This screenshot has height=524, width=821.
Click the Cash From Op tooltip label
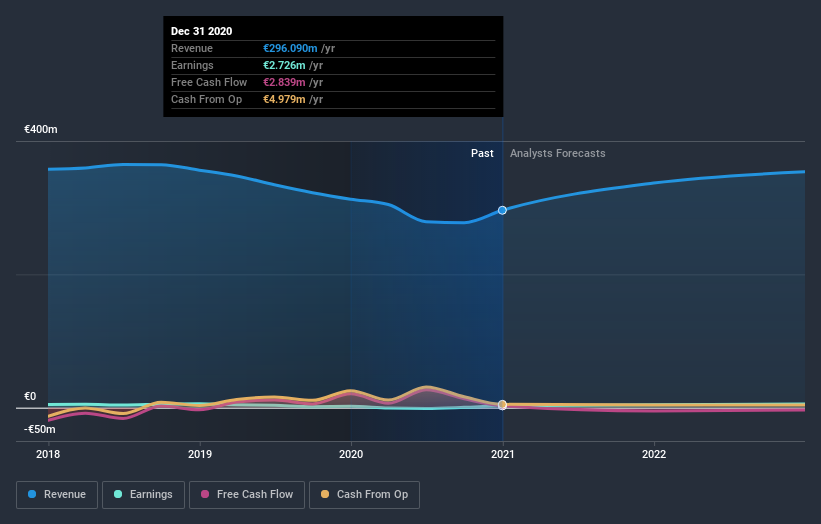[206, 99]
